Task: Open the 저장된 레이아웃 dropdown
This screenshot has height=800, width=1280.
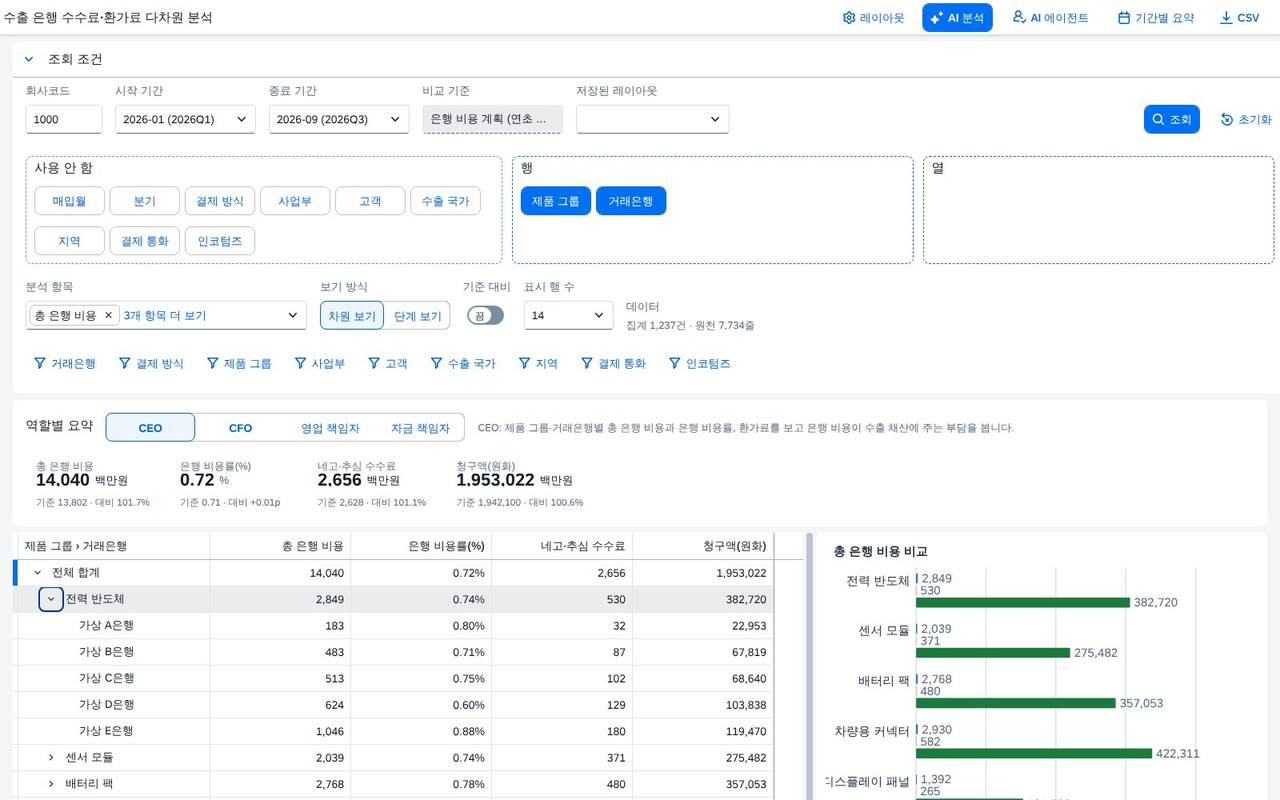Action: pos(652,119)
